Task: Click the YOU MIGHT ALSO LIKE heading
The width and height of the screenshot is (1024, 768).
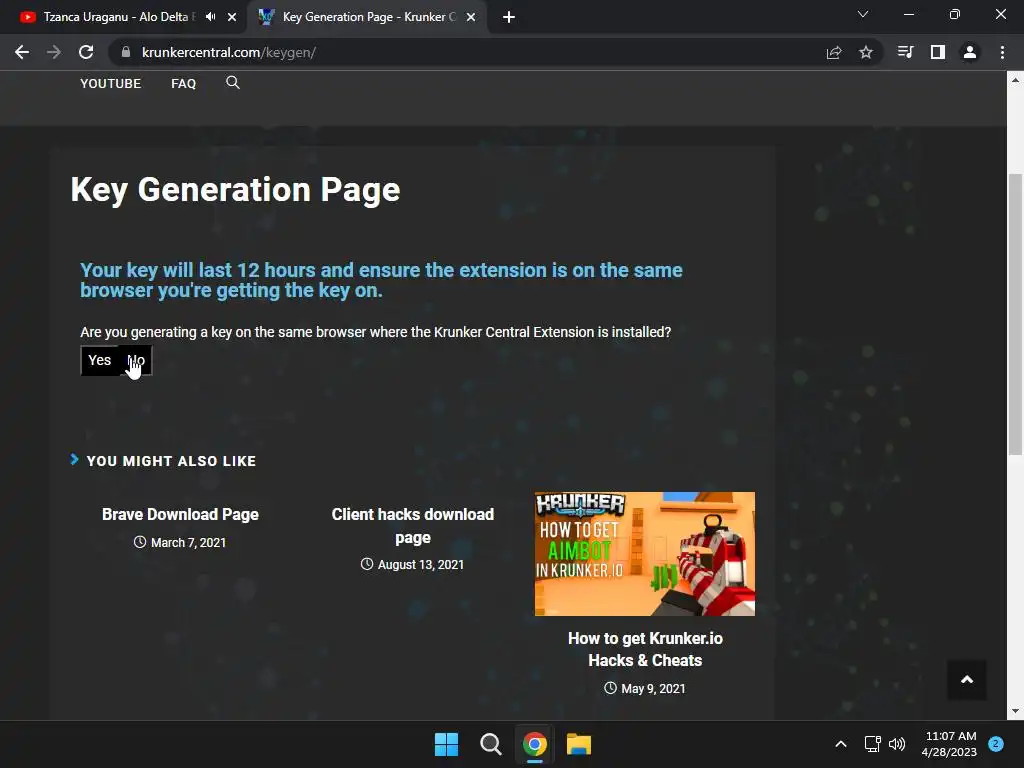Action: [x=171, y=461]
